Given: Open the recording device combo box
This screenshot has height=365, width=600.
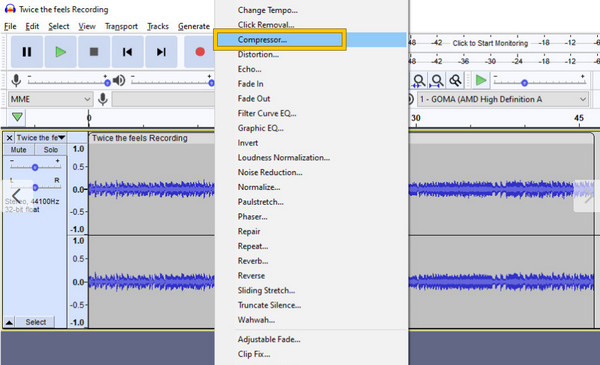Looking at the screenshot, I should 163,99.
